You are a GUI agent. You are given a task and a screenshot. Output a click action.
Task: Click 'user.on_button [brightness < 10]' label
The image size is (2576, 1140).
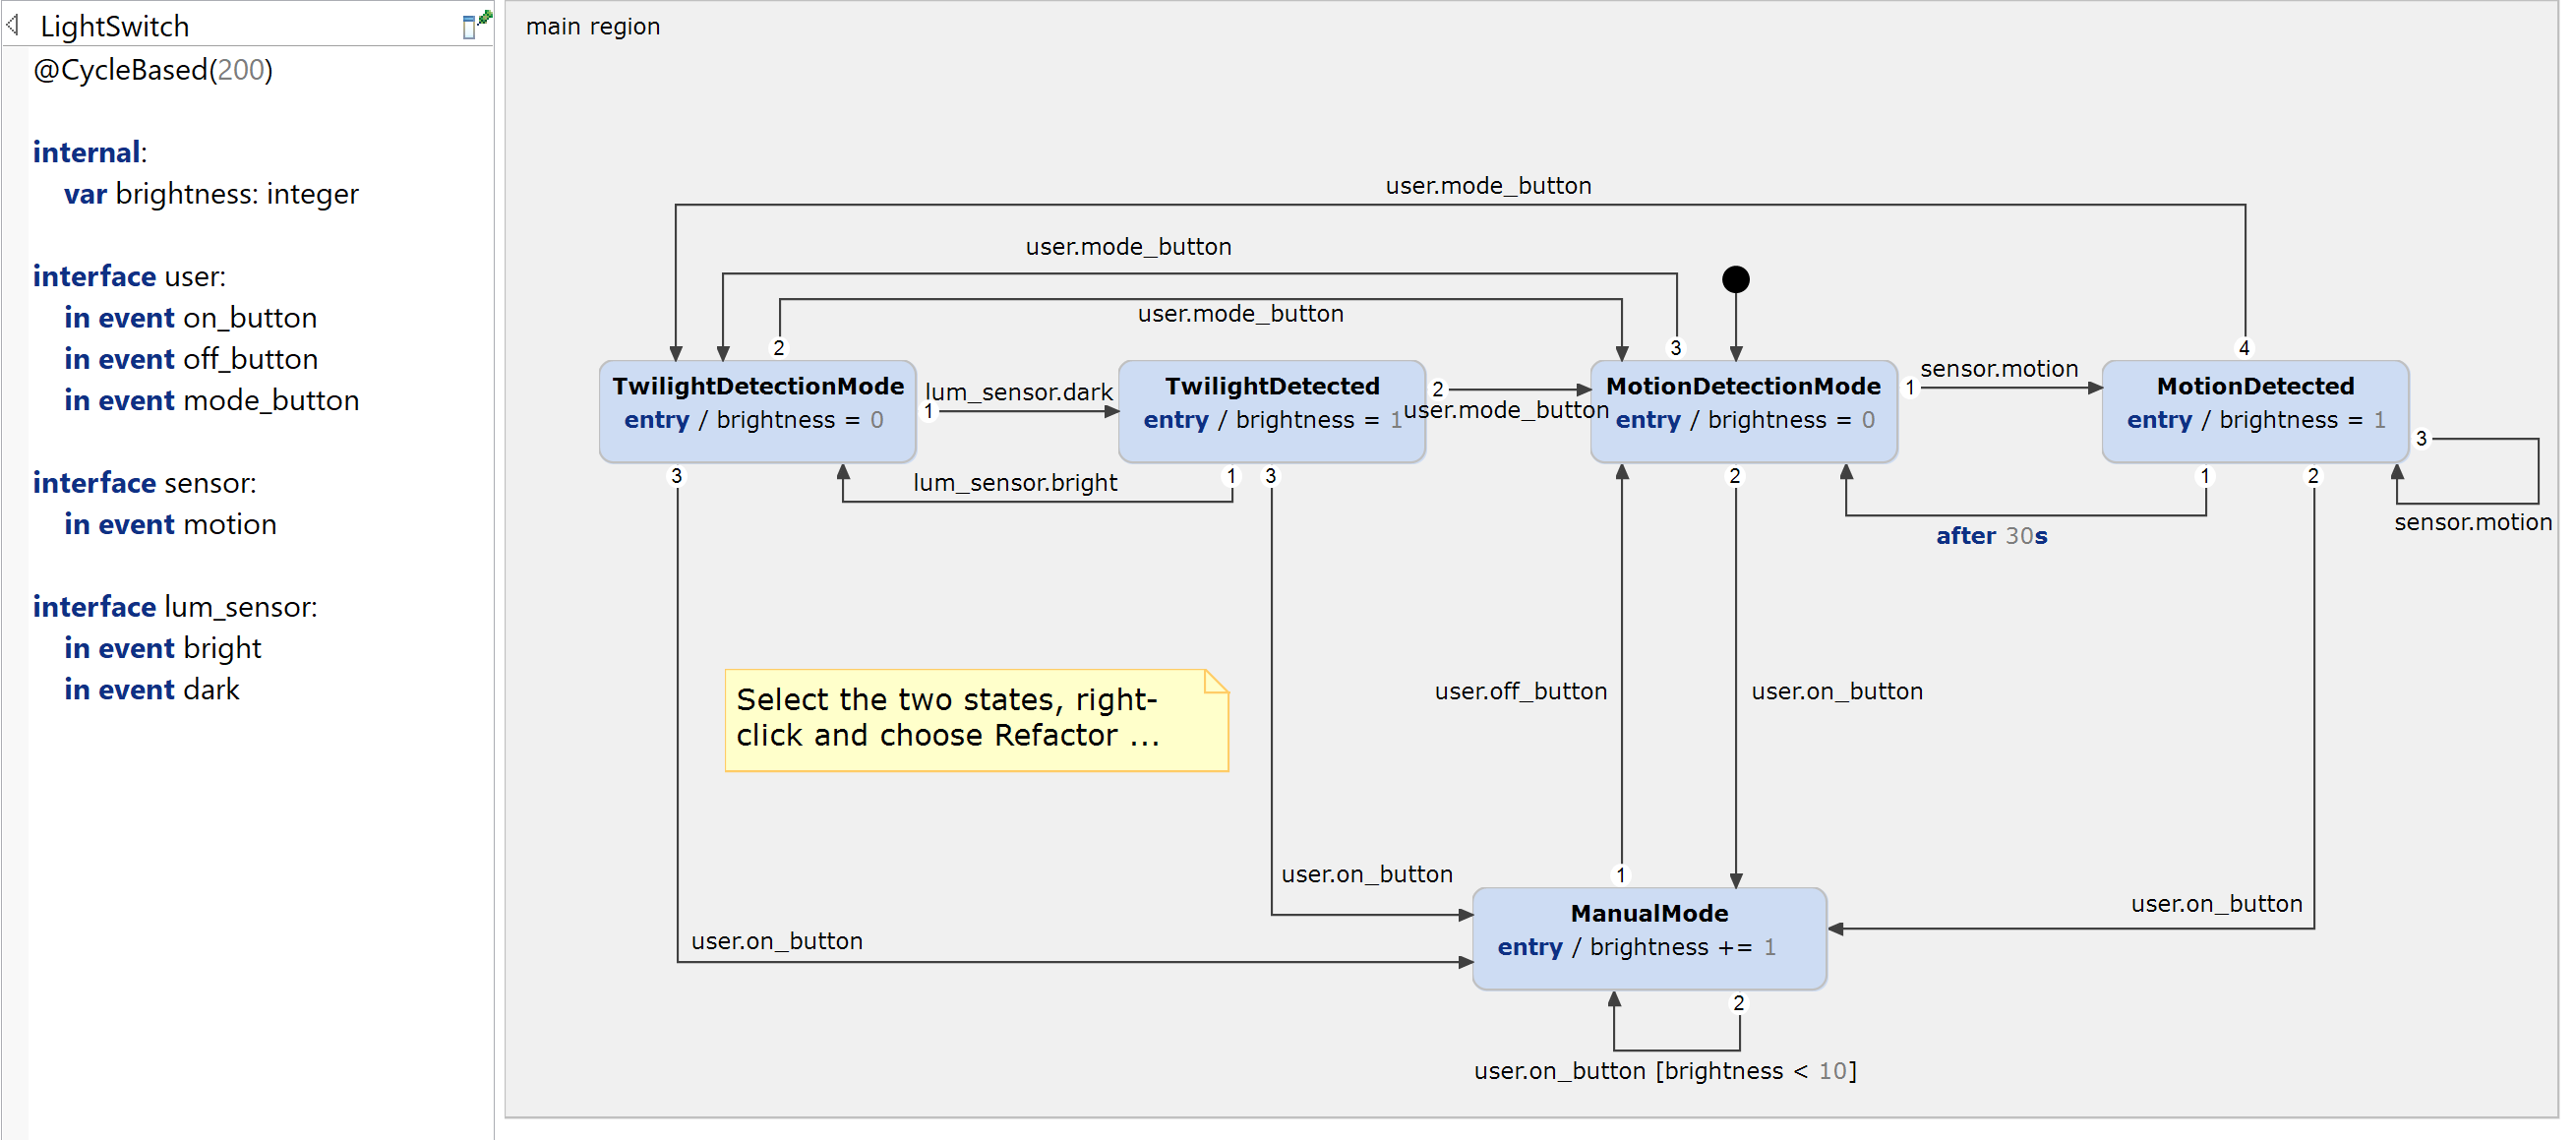point(1664,1071)
